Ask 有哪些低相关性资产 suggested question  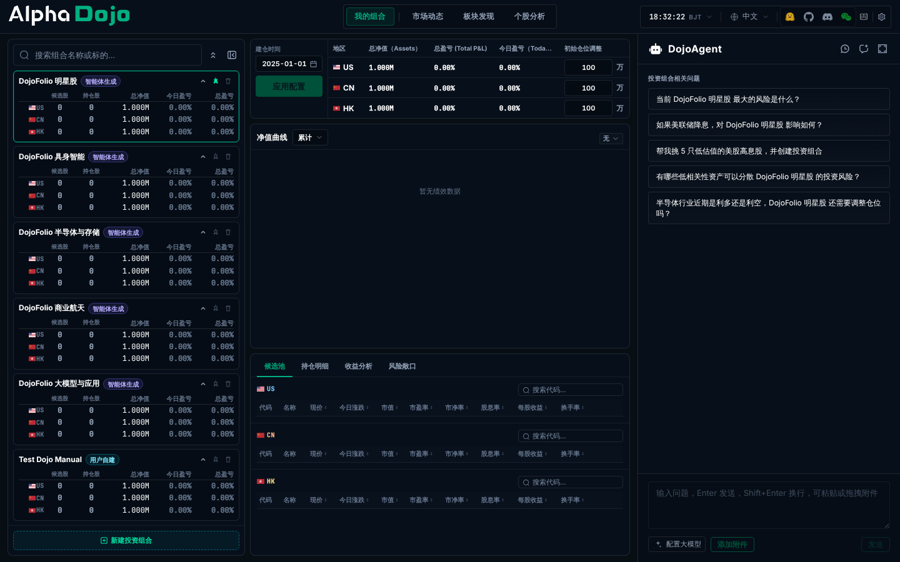point(769,177)
